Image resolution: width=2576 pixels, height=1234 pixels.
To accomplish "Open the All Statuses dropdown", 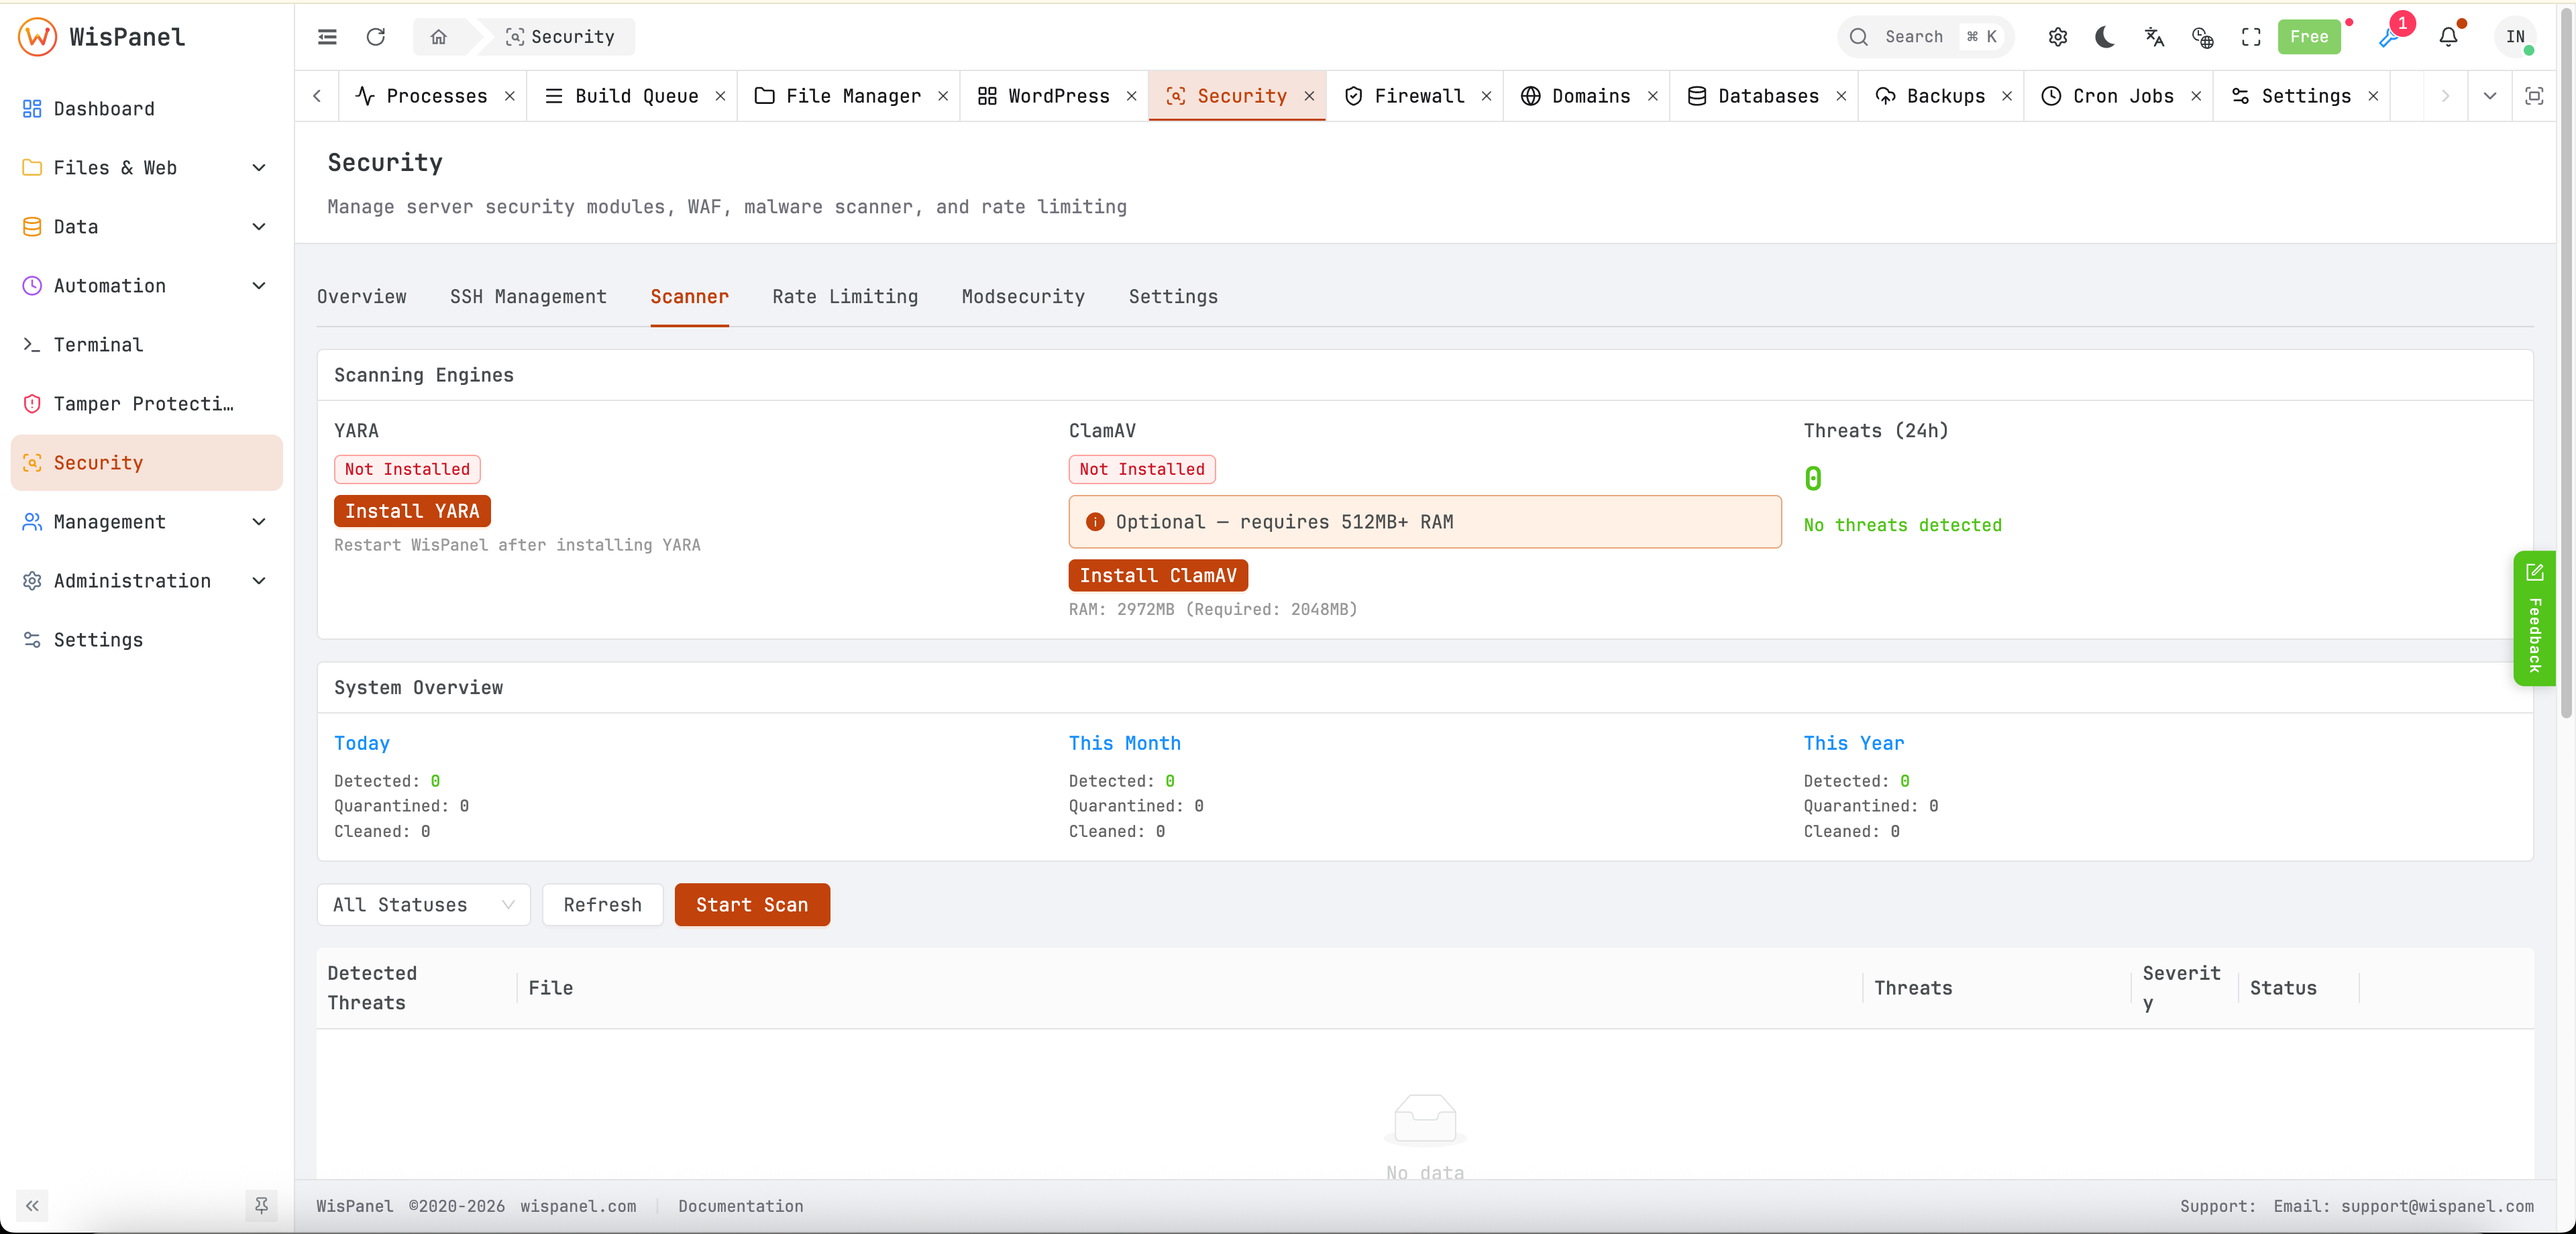I will 423,904.
